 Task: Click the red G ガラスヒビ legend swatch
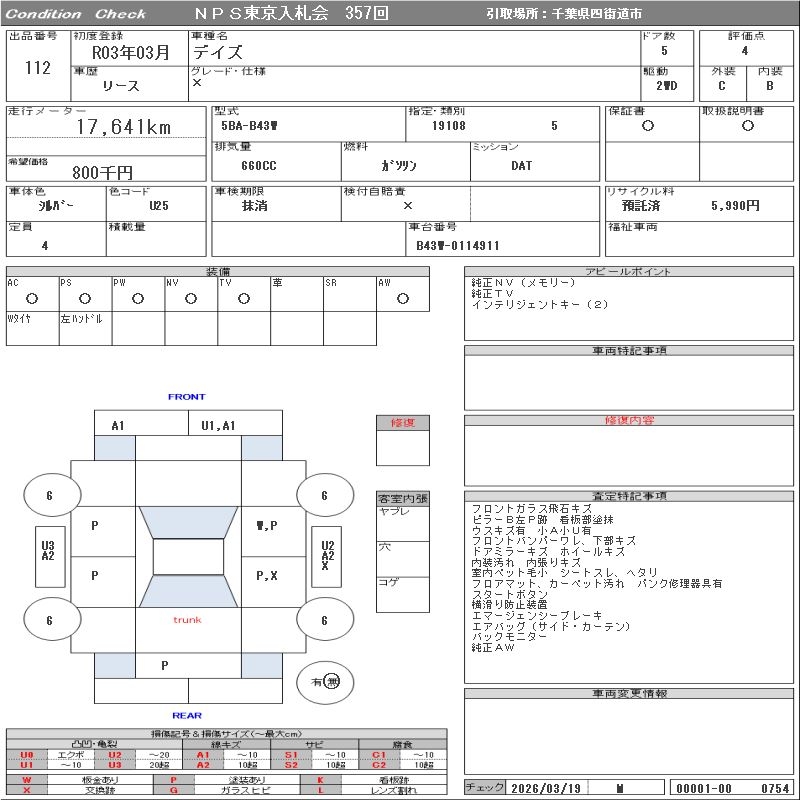pyautogui.click(x=173, y=790)
